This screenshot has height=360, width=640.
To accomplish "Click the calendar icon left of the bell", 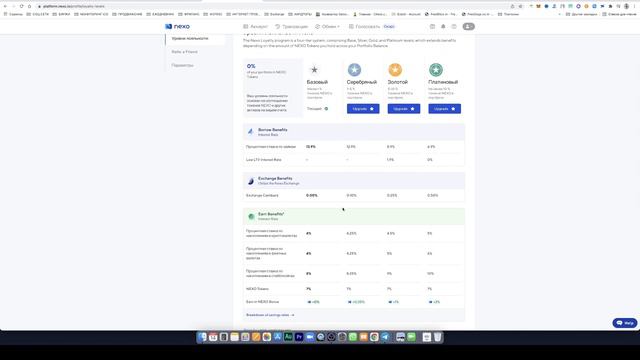I will pos(432,27).
